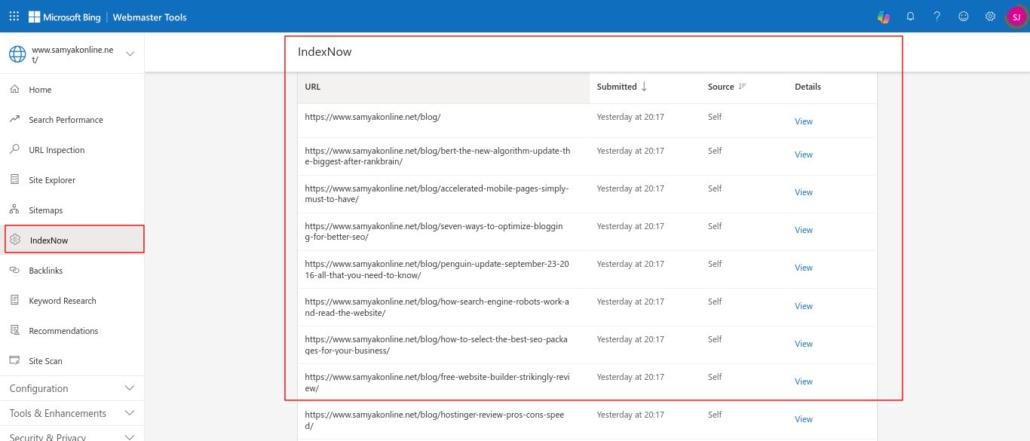Click the hostinger-review-pros-cons URL text
Image resolution: width=1030 pixels, height=441 pixels.
point(434,420)
